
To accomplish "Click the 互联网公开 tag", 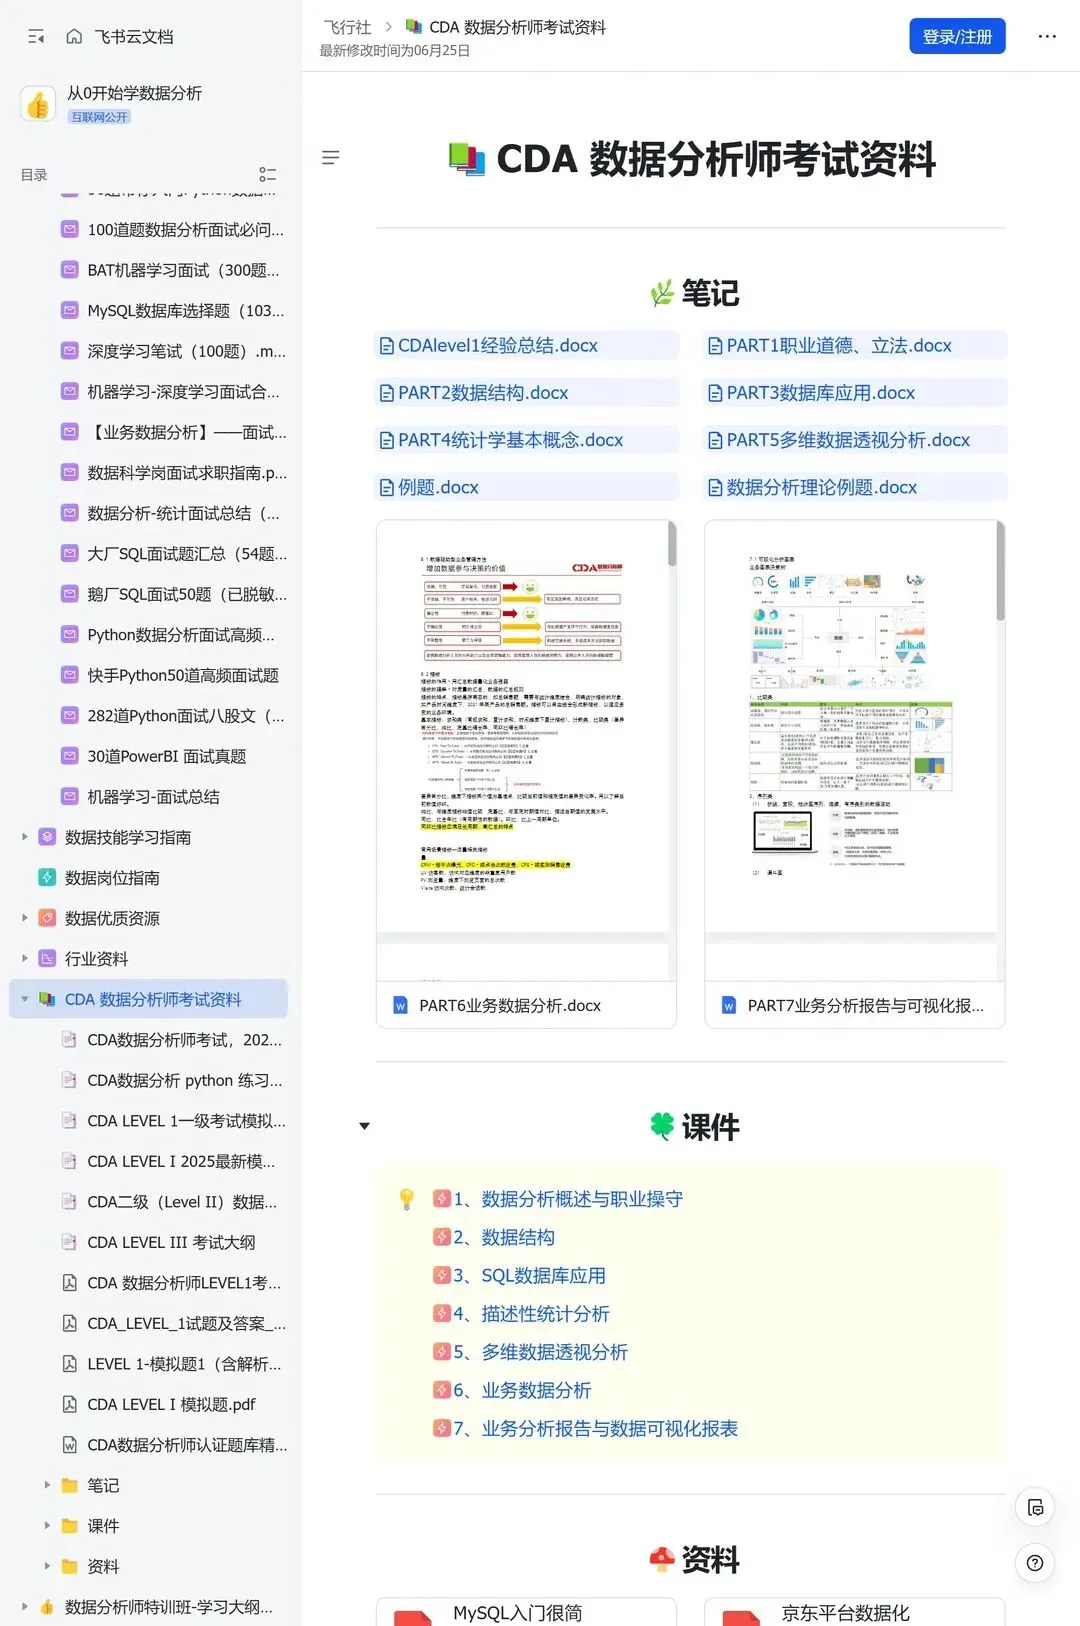I will click(99, 117).
